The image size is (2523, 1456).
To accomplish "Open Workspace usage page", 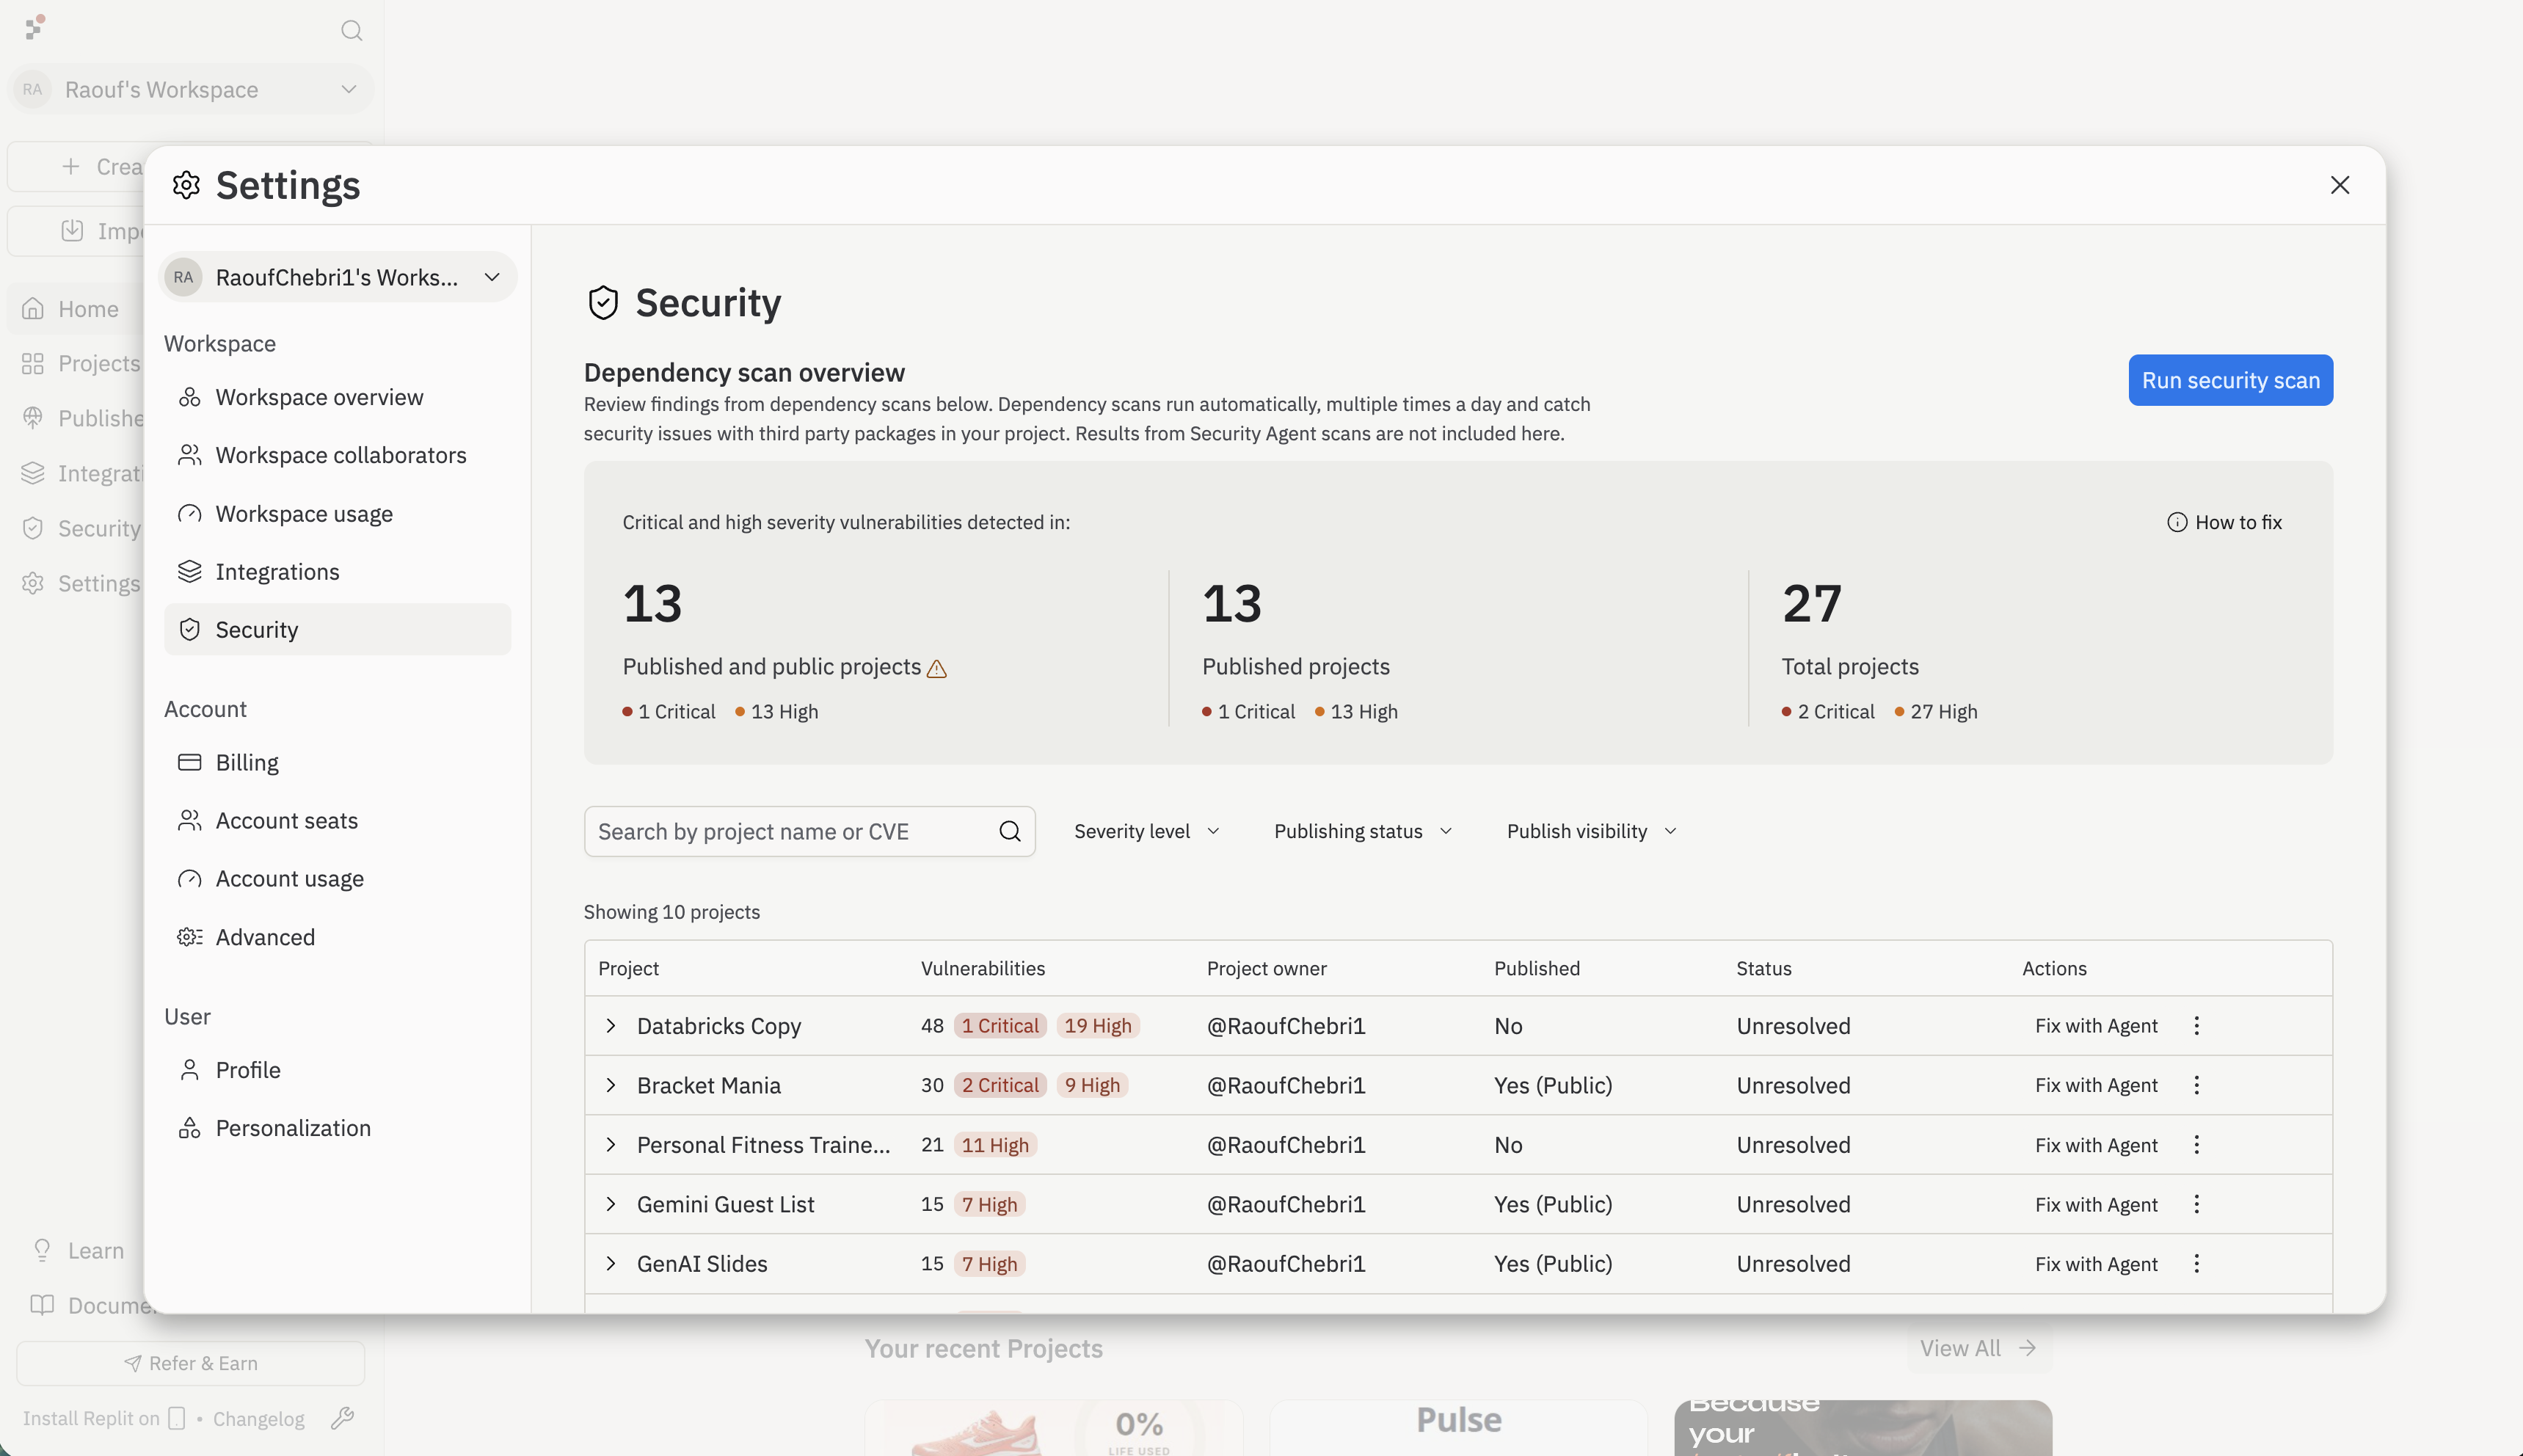I will click(x=338, y=513).
